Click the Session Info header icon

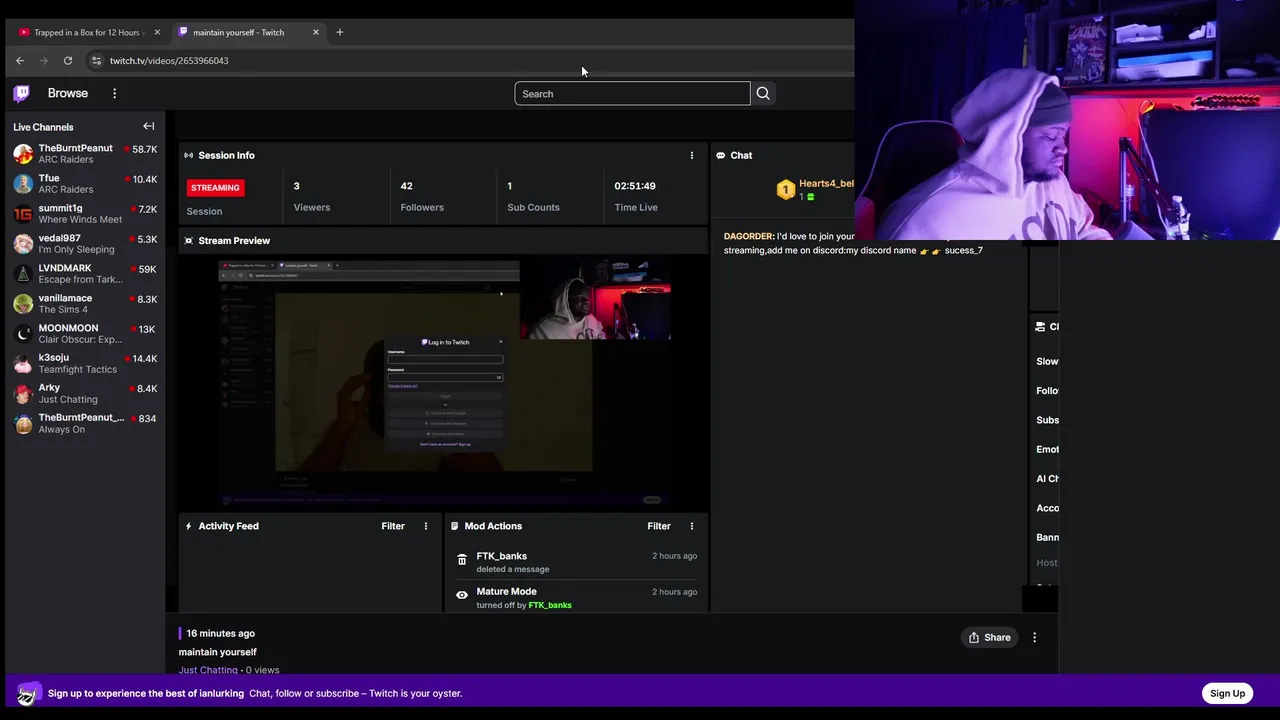pyautogui.click(x=188, y=155)
